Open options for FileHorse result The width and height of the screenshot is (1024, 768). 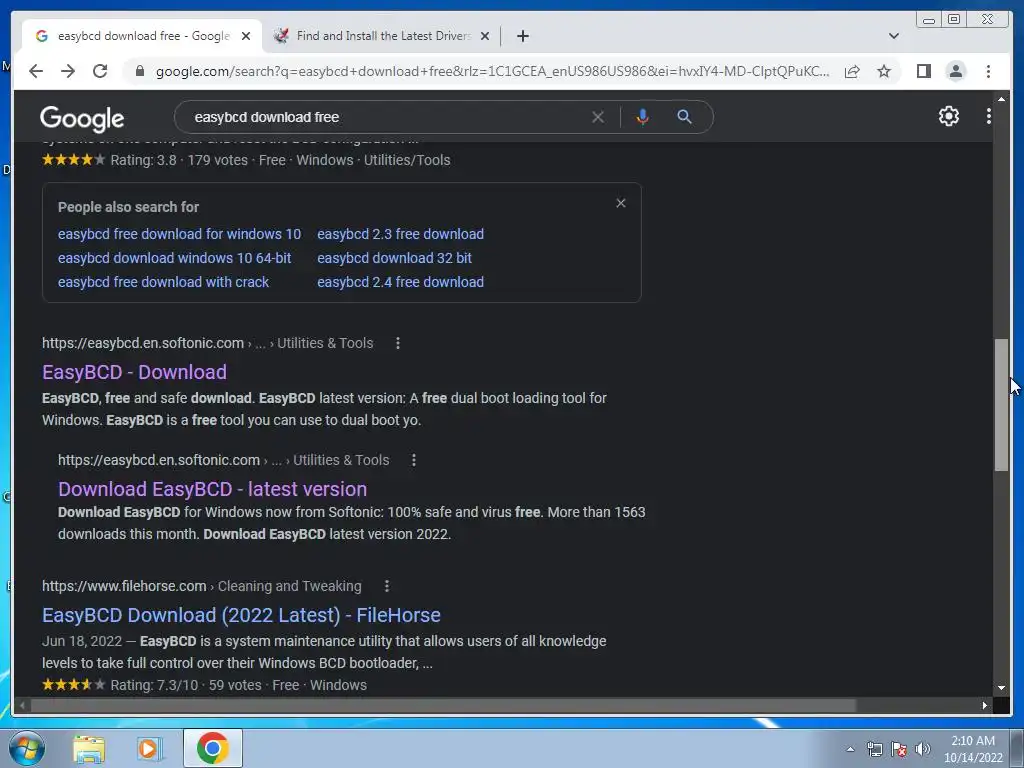pyautogui.click(x=387, y=586)
